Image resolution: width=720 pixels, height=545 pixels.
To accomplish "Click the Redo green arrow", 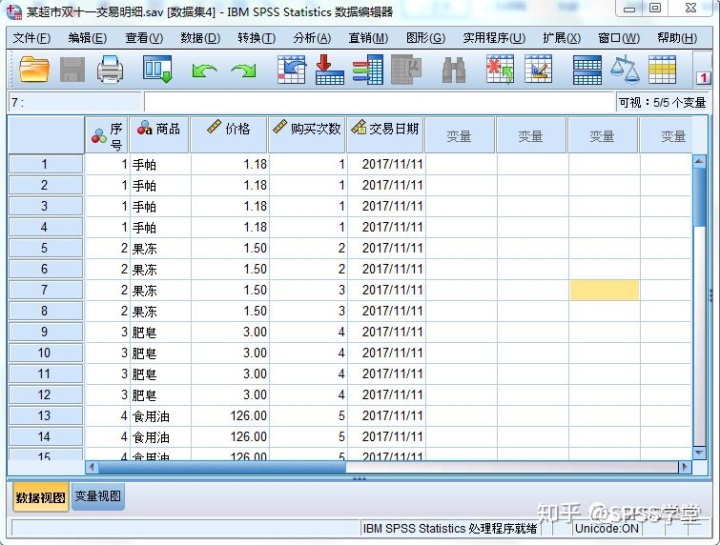I will [243, 71].
